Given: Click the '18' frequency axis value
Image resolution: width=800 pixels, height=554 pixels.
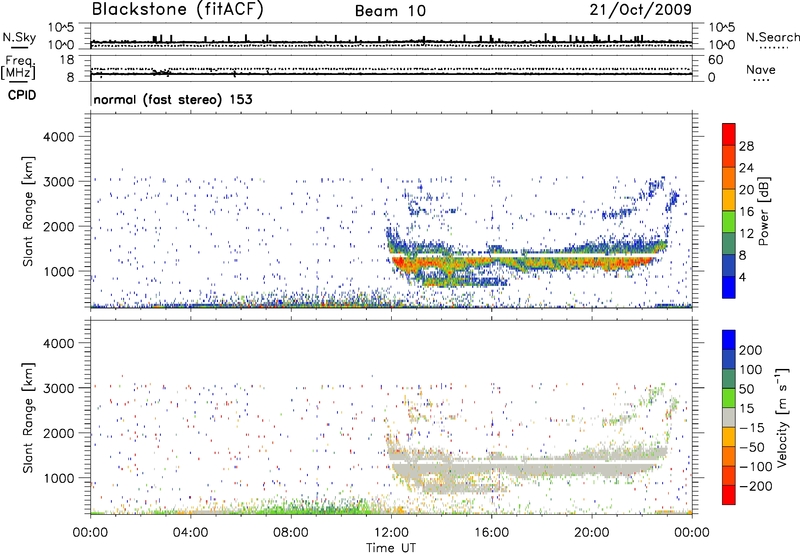Looking at the screenshot, I should pos(66,60).
